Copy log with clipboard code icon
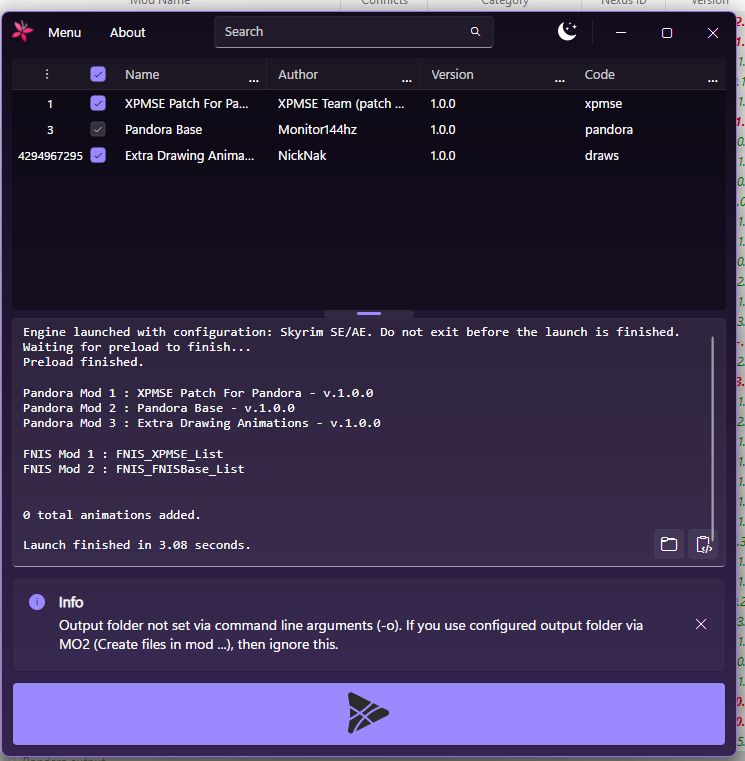Image resolution: width=745 pixels, height=761 pixels. point(704,544)
